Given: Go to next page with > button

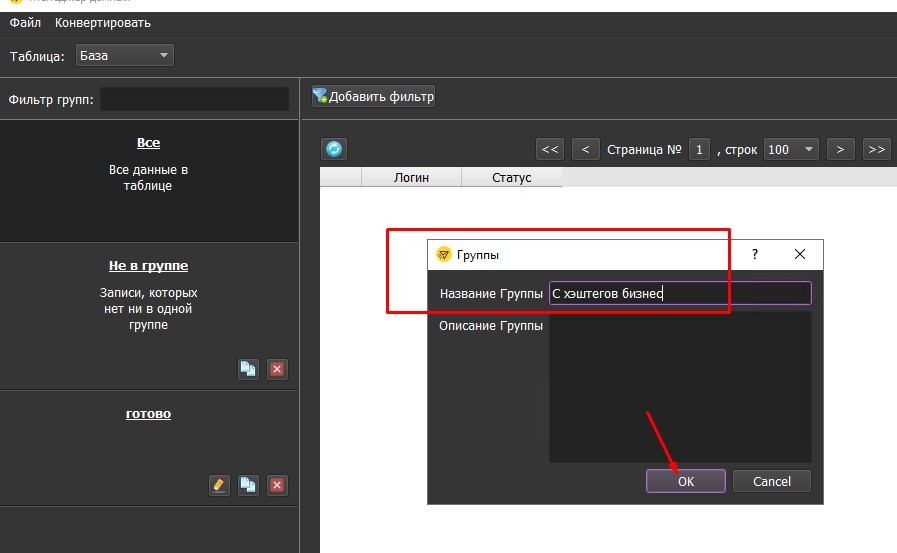Looking at the screenshot, I should [840, 149].
